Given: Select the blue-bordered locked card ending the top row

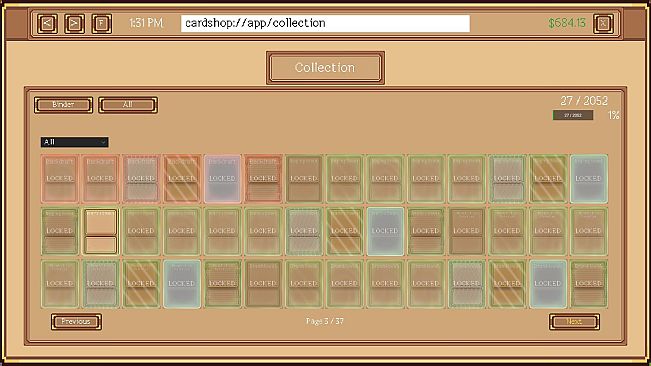Looking at the screenshot, I should point(589,179).
